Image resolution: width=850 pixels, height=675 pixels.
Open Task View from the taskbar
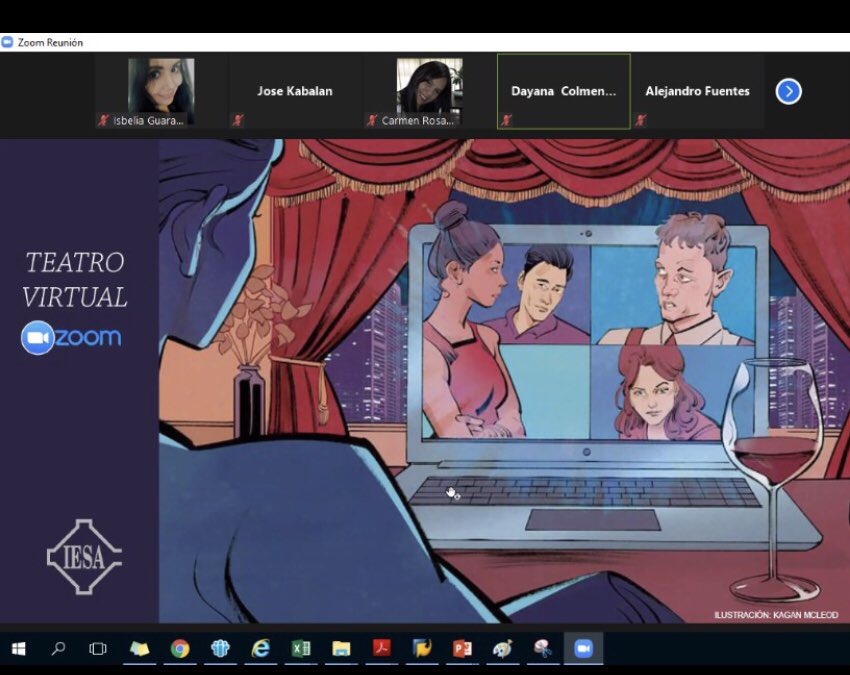98,648
